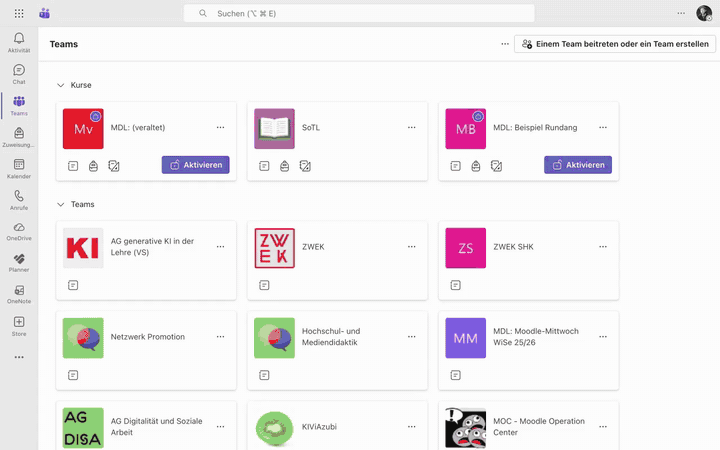Open Teams page header more options

click(x=505, y=44)
